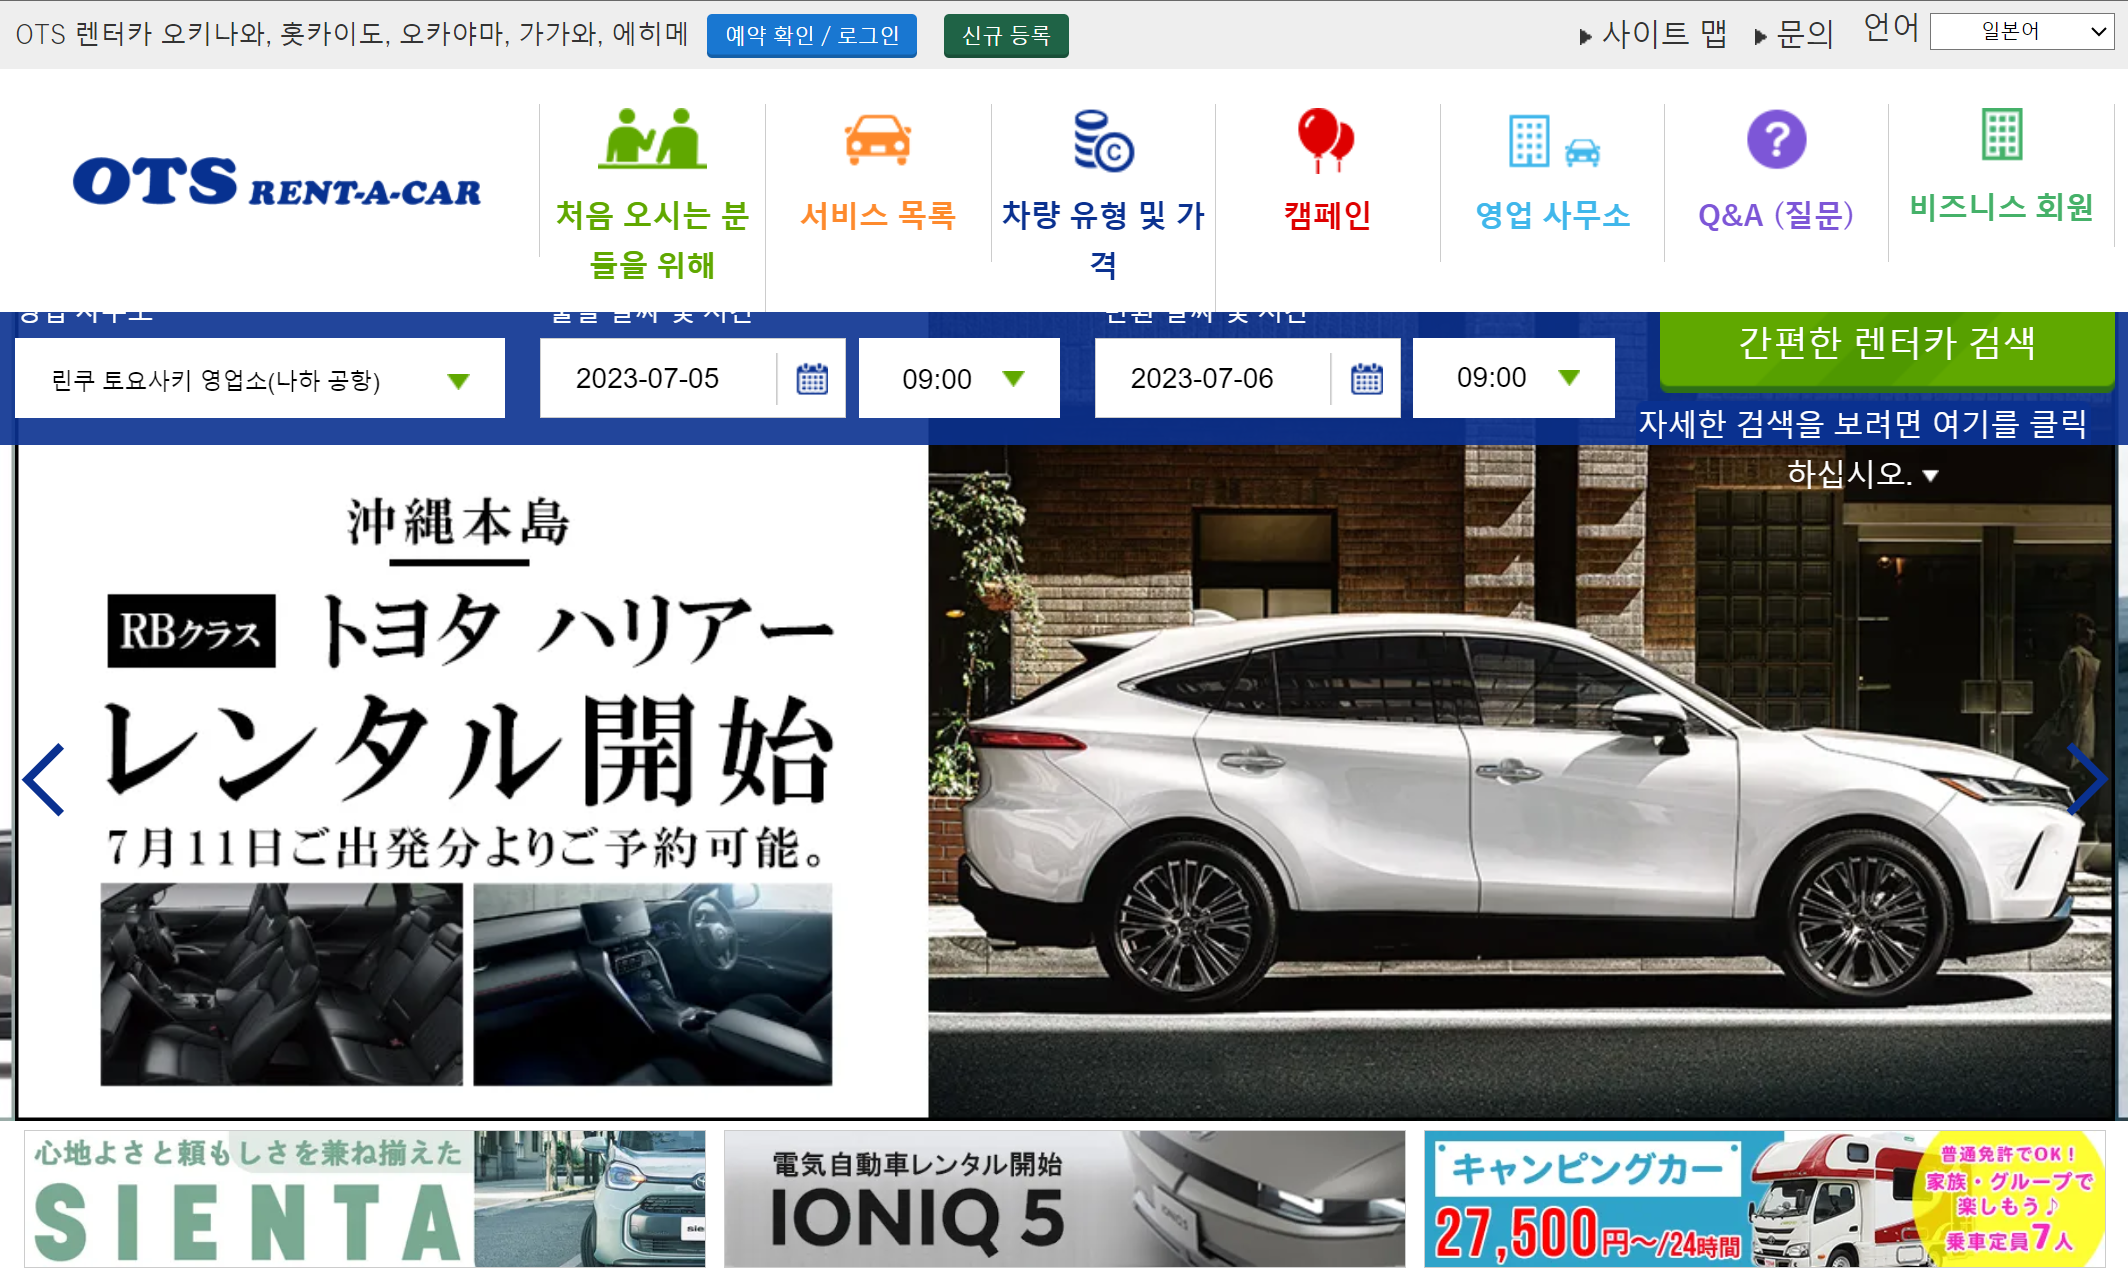The width and height of the screenshot is (2128, 1279).
Task: Expand the 린쿠 토요사키 영업소 office dropdown
Action: (x=458, y=381)
